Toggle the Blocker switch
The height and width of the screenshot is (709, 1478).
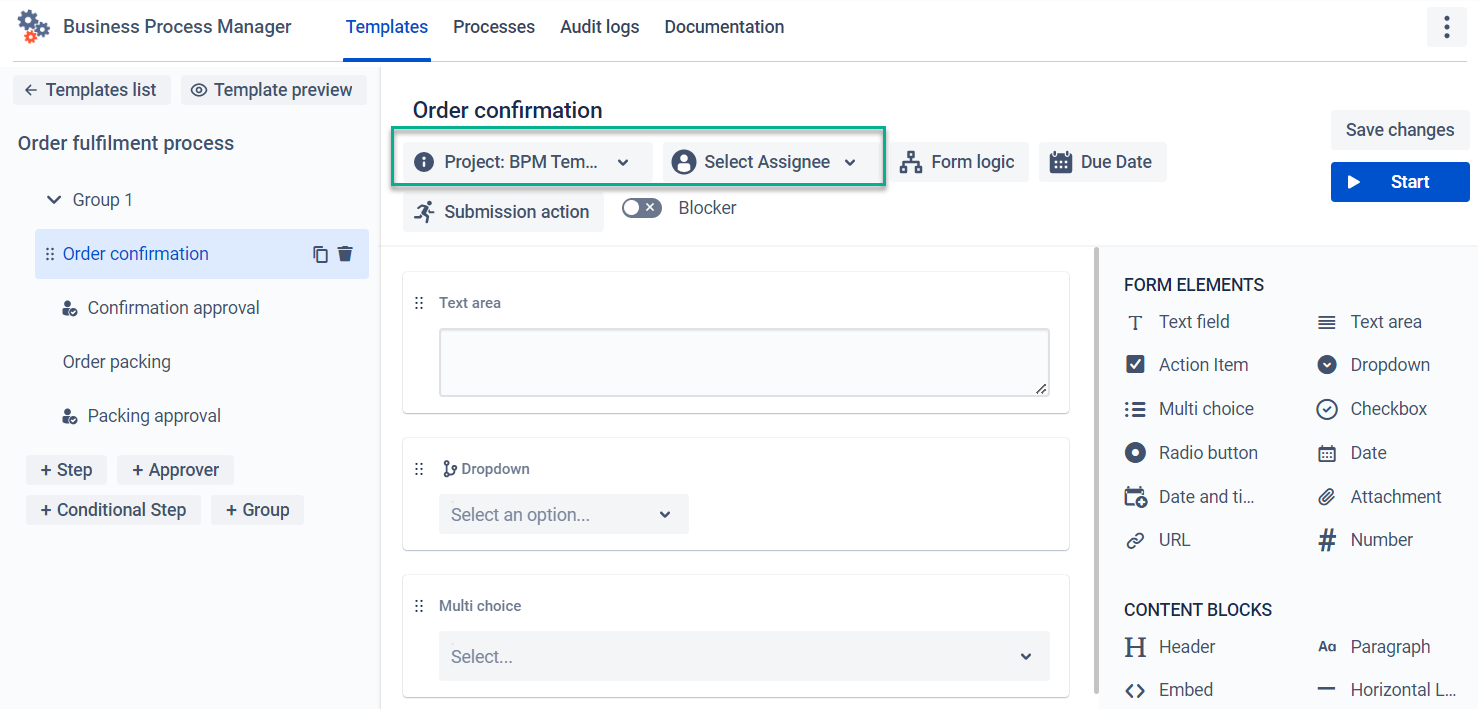click(x=642, y=208)
